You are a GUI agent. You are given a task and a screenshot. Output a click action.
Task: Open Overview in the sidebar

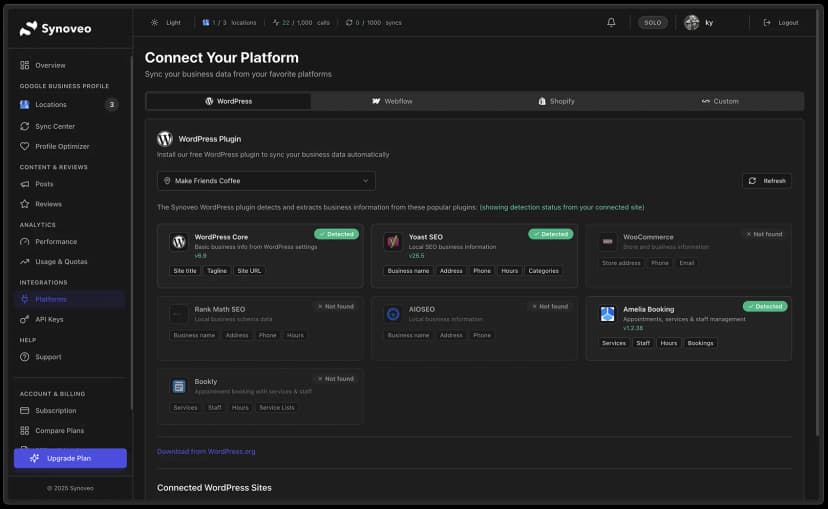click(50, 65)
